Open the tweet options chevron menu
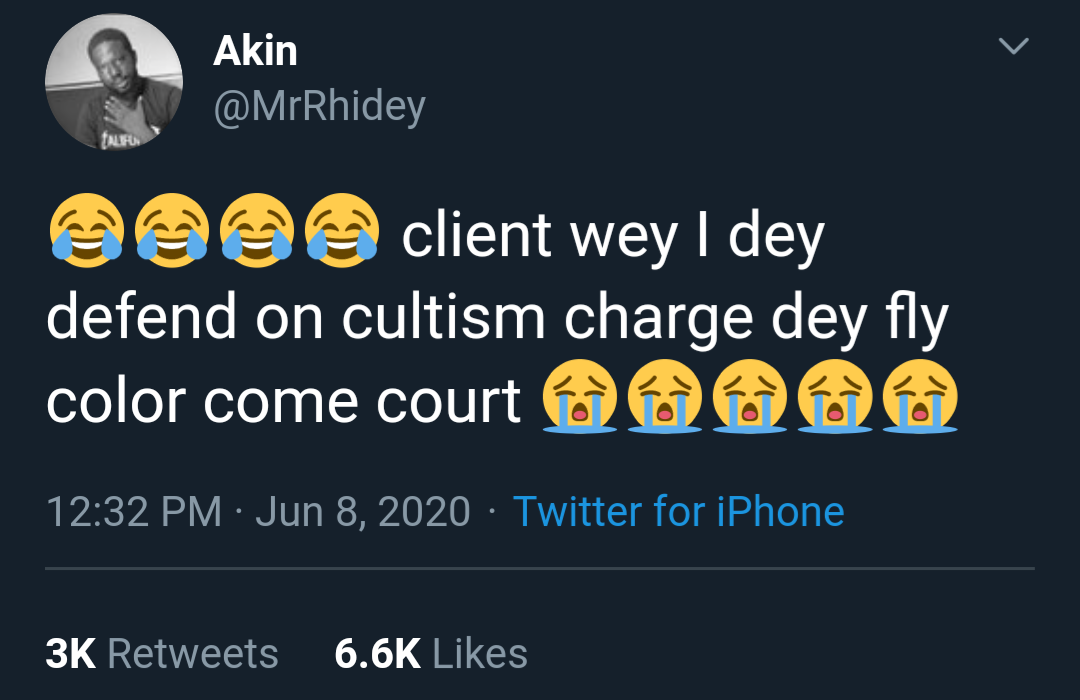Image resolution: width=1080 pixels, height=700 pixels. [1014, 48]
